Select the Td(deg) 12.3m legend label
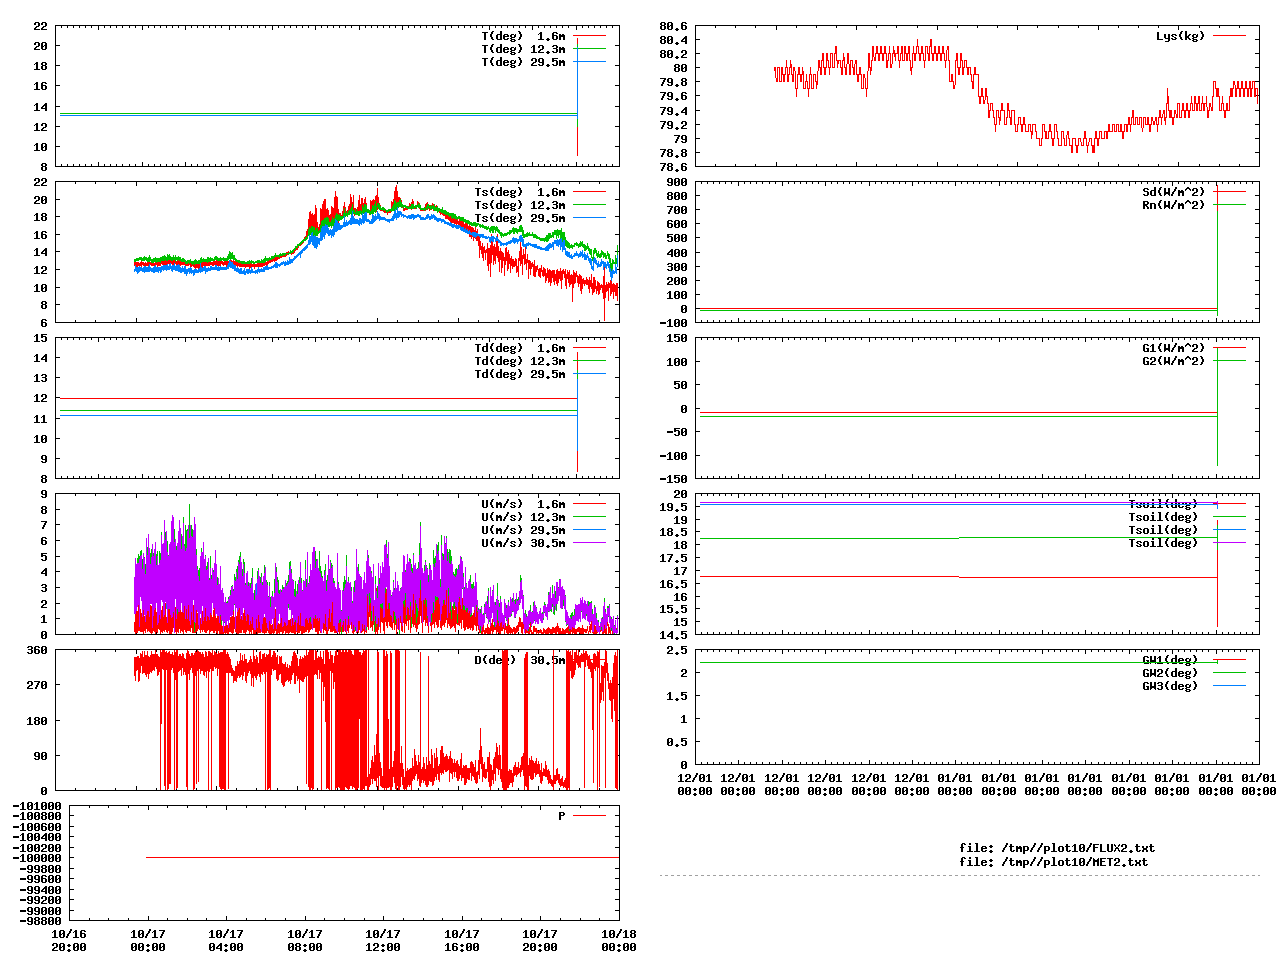This screenshot has height=960, width=1280. pyautogui.click(x=519, y=361)
